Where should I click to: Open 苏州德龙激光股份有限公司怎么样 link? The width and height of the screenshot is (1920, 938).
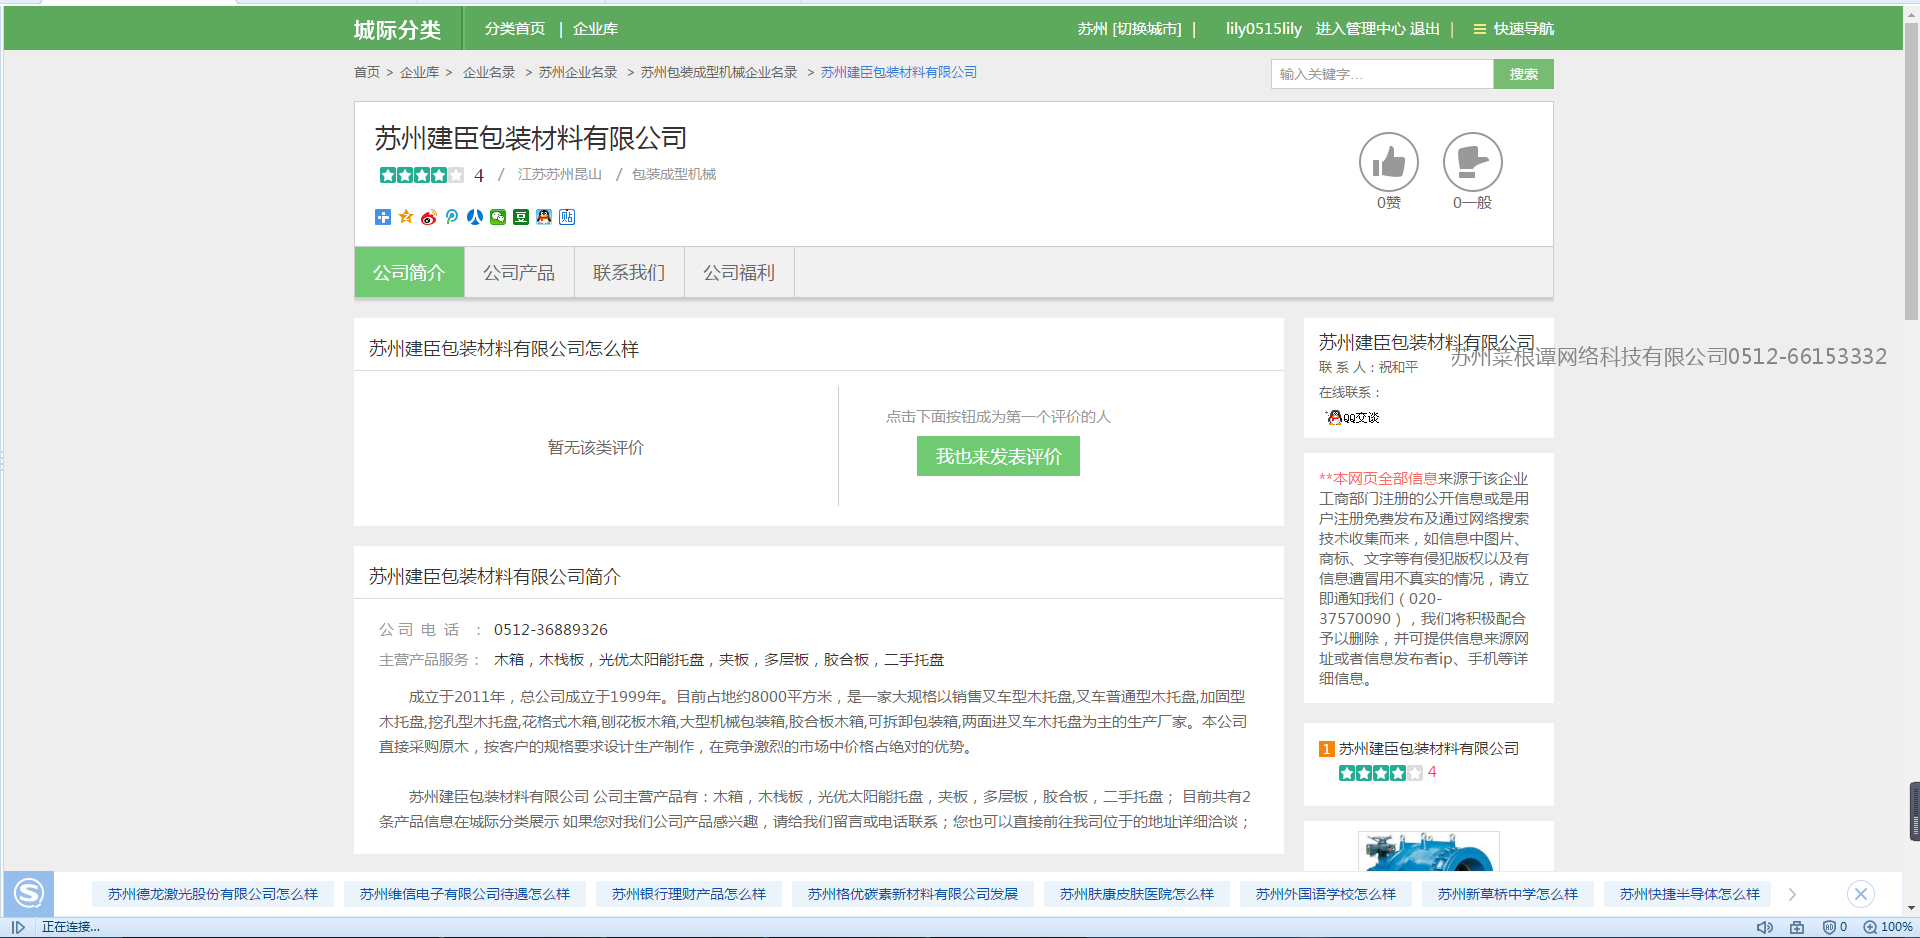pyautogui.click(x=213, y=894)
